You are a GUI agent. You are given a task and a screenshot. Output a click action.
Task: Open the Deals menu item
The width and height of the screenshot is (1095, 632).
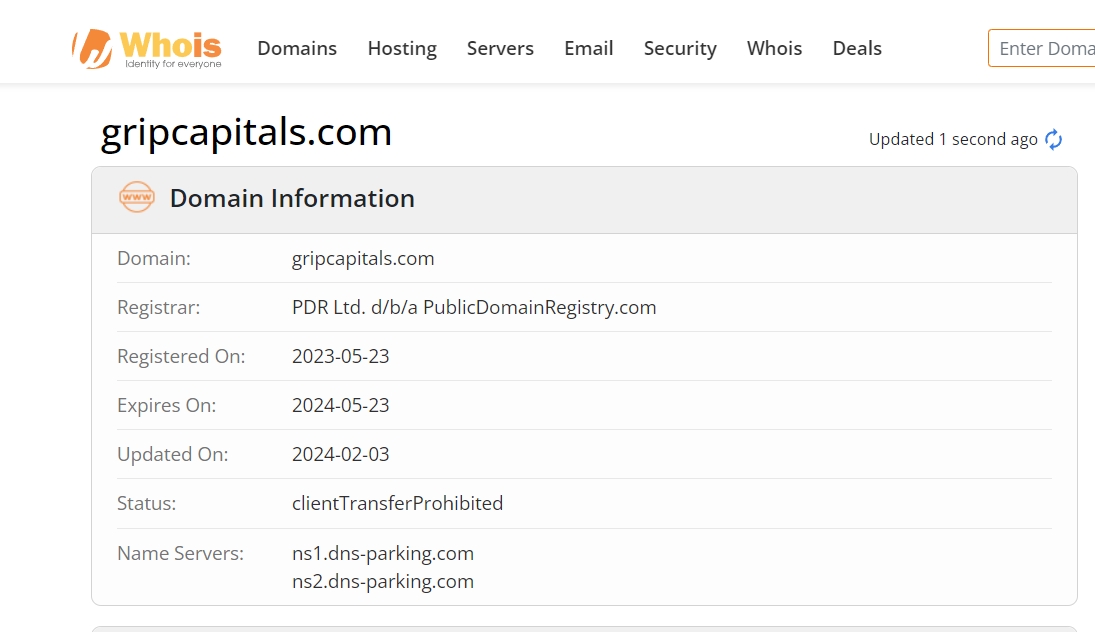[x=857, y=48]
